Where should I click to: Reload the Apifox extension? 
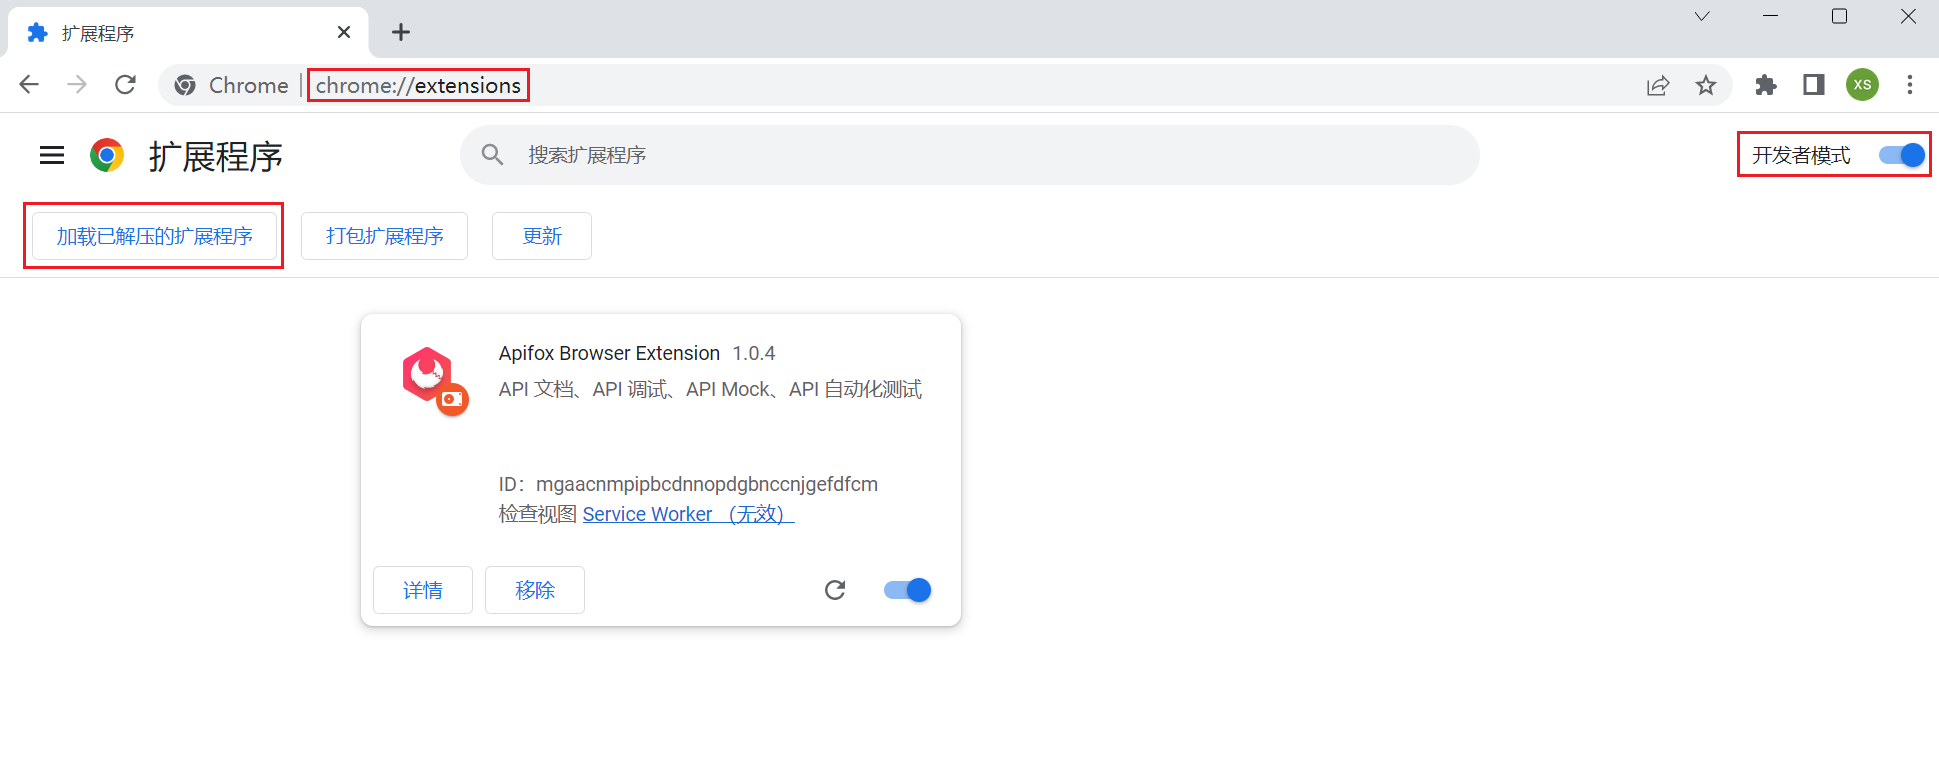click(835, 590)
